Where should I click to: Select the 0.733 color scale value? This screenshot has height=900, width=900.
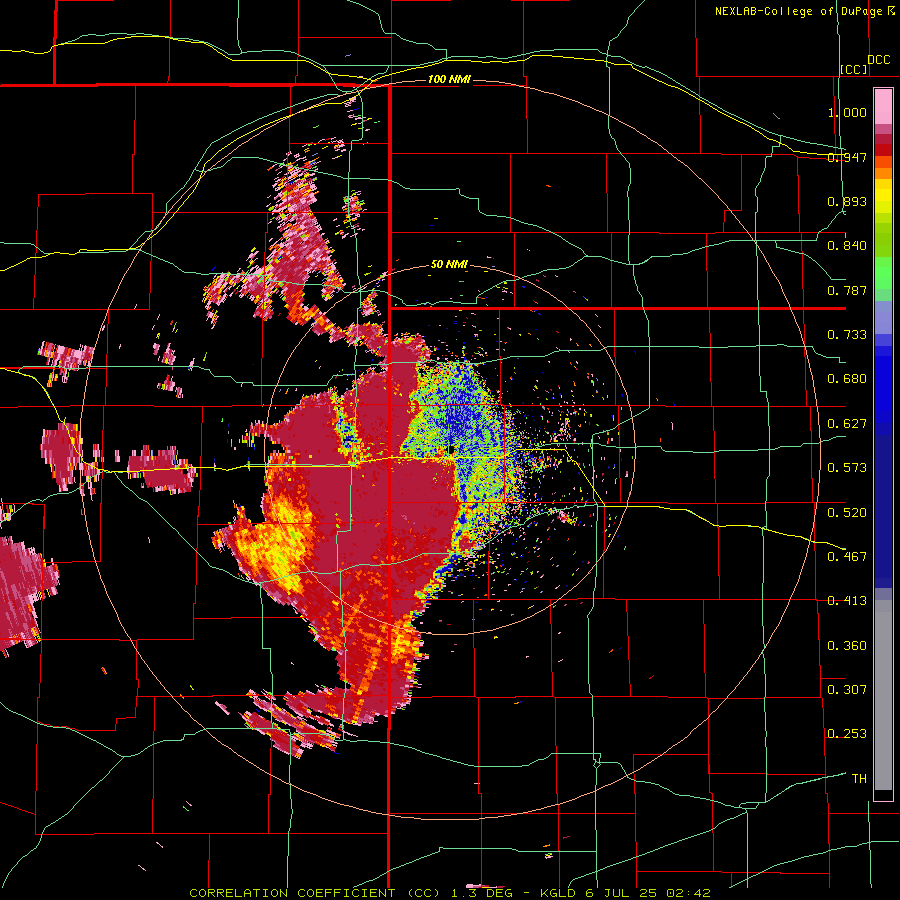coord(847,335)
